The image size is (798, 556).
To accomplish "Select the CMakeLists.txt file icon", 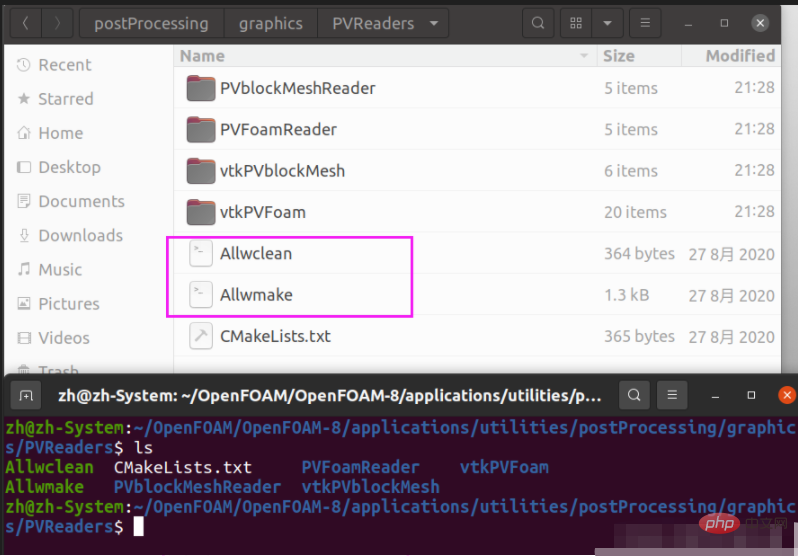I will (201, 336).
